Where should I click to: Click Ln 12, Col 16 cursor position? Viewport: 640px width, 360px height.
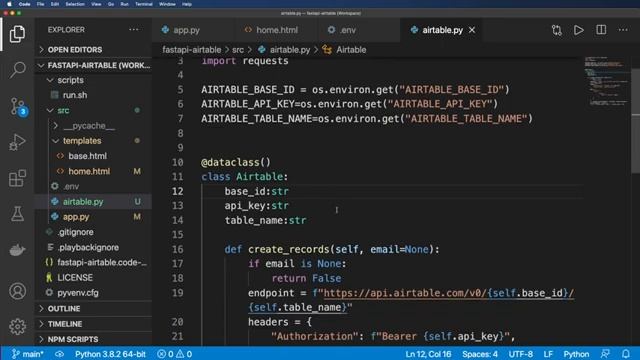pos(428,354)
